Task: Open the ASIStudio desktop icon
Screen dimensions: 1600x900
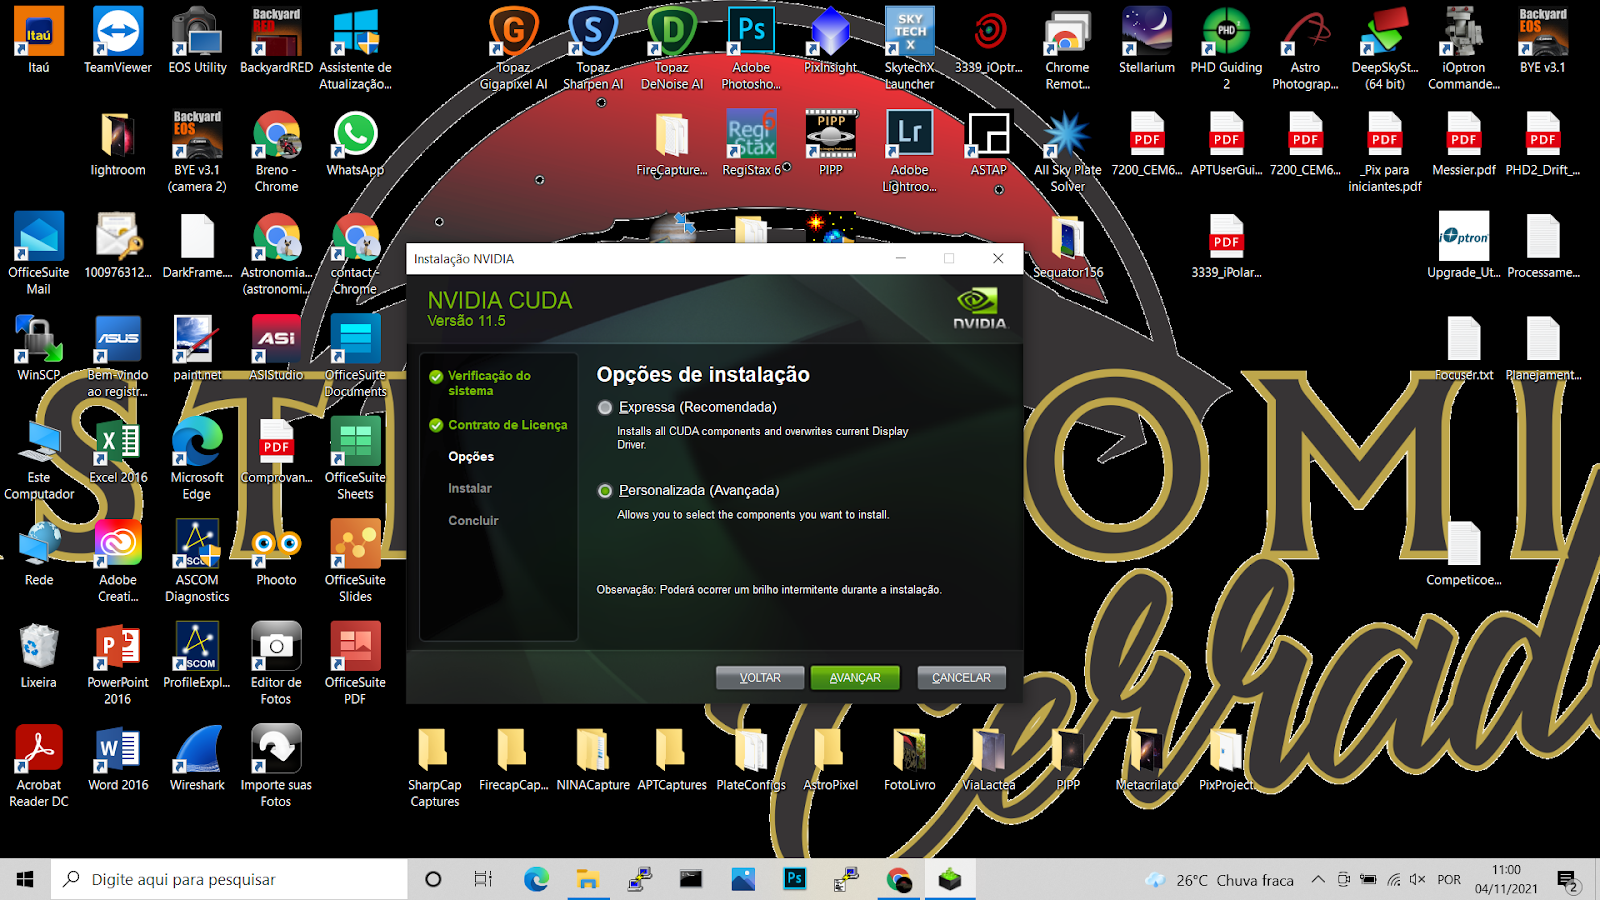Action: click(x=276, y=348)
